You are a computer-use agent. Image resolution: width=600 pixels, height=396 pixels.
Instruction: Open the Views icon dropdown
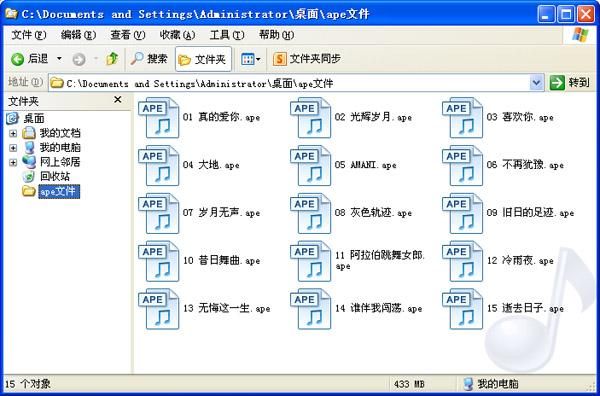(251, 59)
